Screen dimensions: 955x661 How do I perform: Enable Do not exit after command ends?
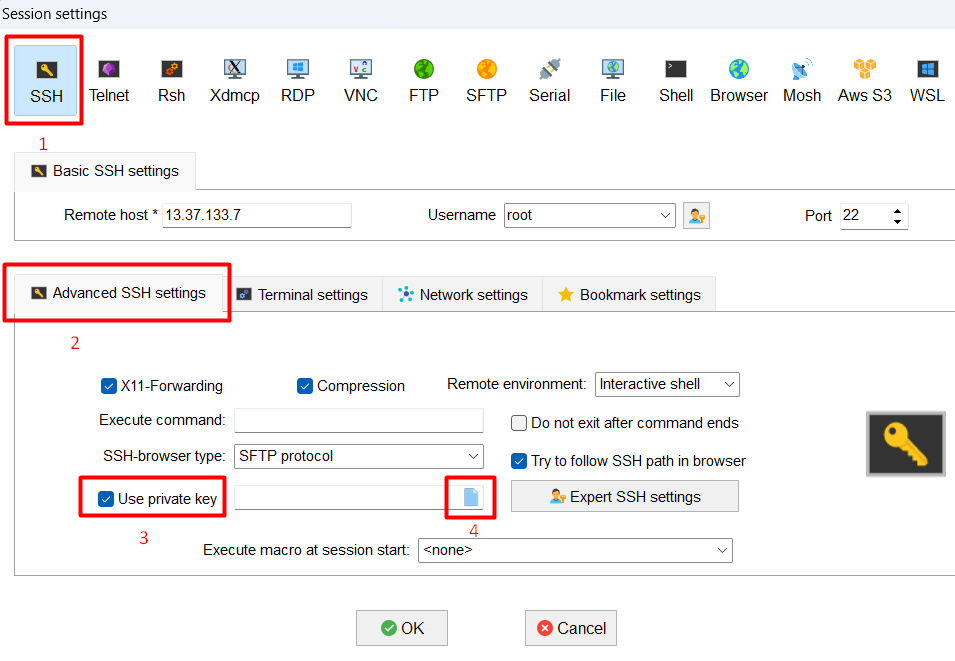click(x=519, y=423)
